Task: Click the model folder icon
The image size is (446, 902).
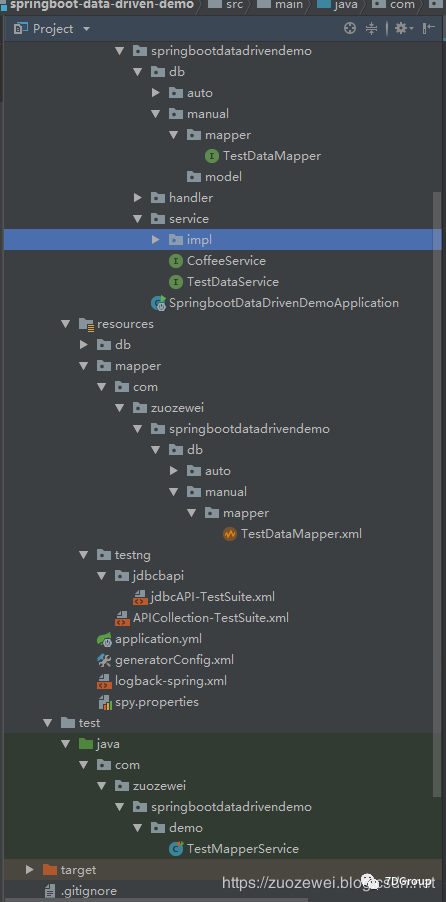Action: point(194,177)
